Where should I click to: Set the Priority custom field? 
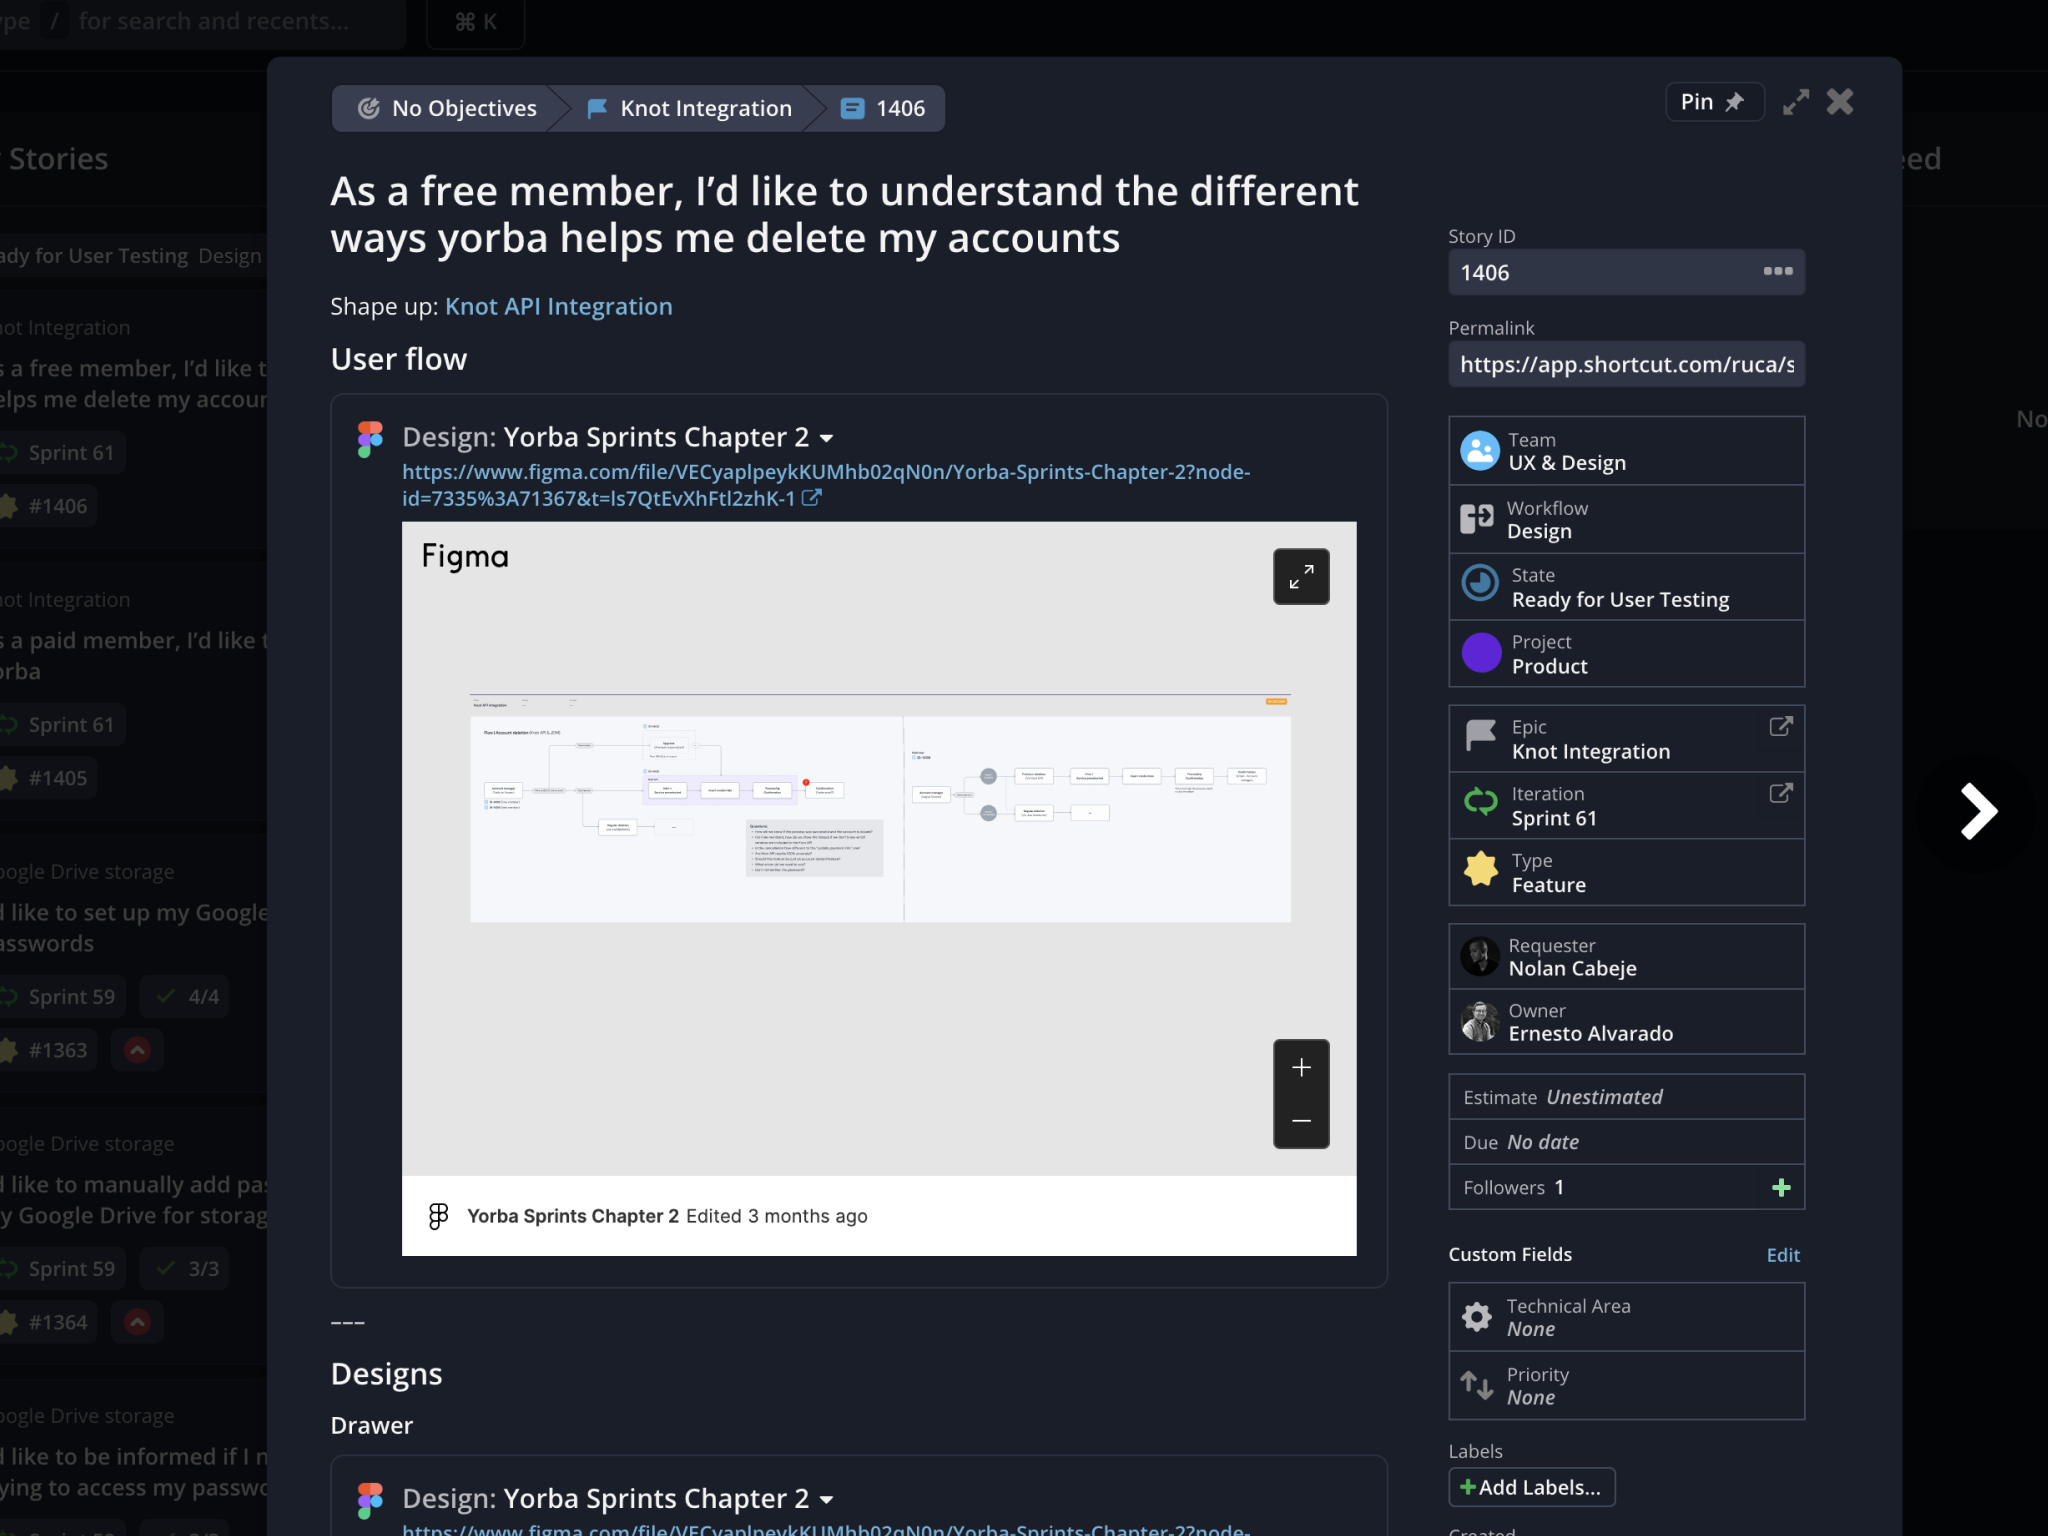pos(1625,1386)
